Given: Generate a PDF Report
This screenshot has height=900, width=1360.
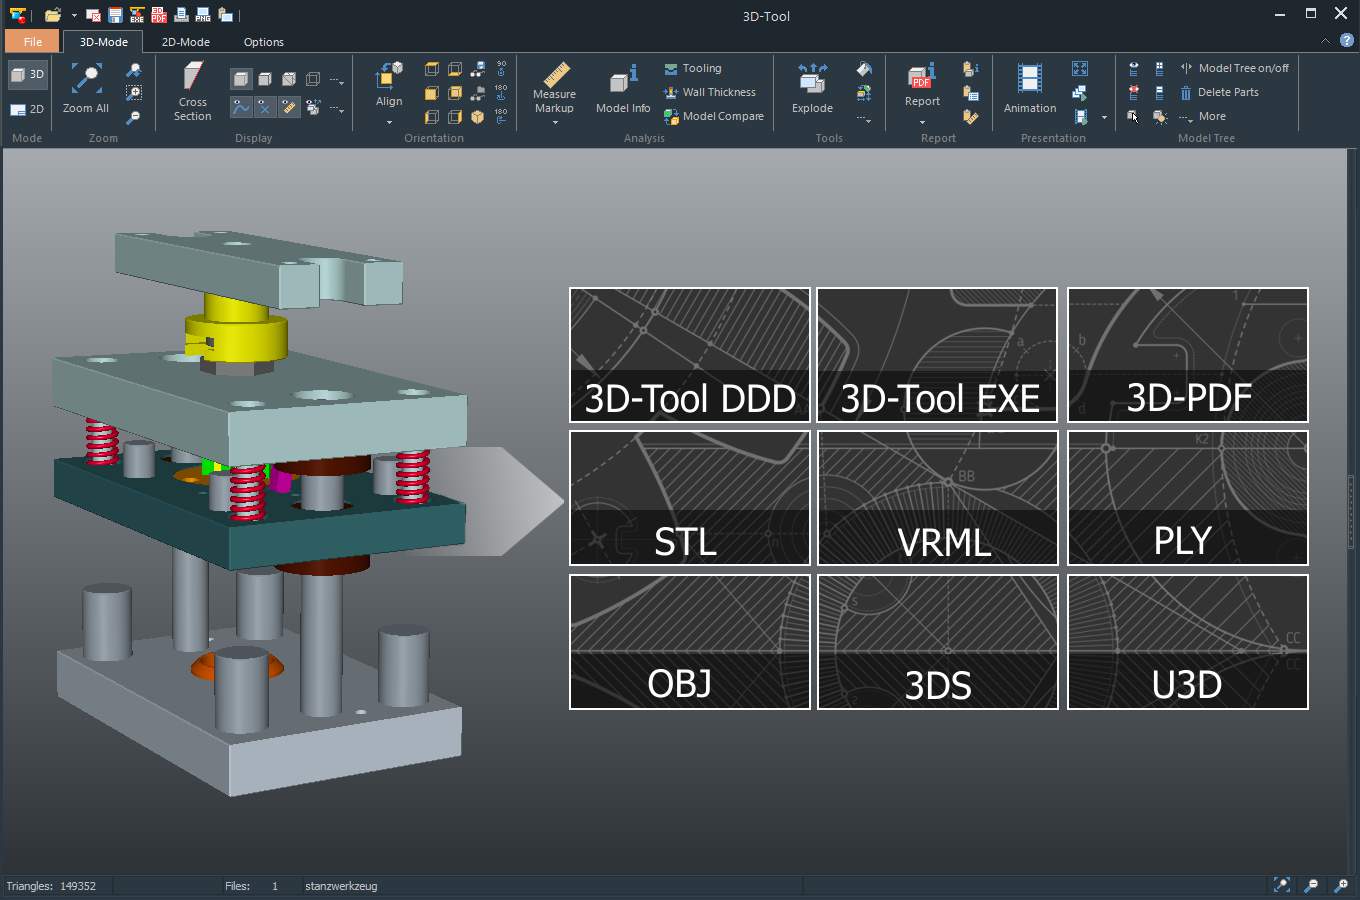Looking at the screenshot, I should tap(921, 85).
